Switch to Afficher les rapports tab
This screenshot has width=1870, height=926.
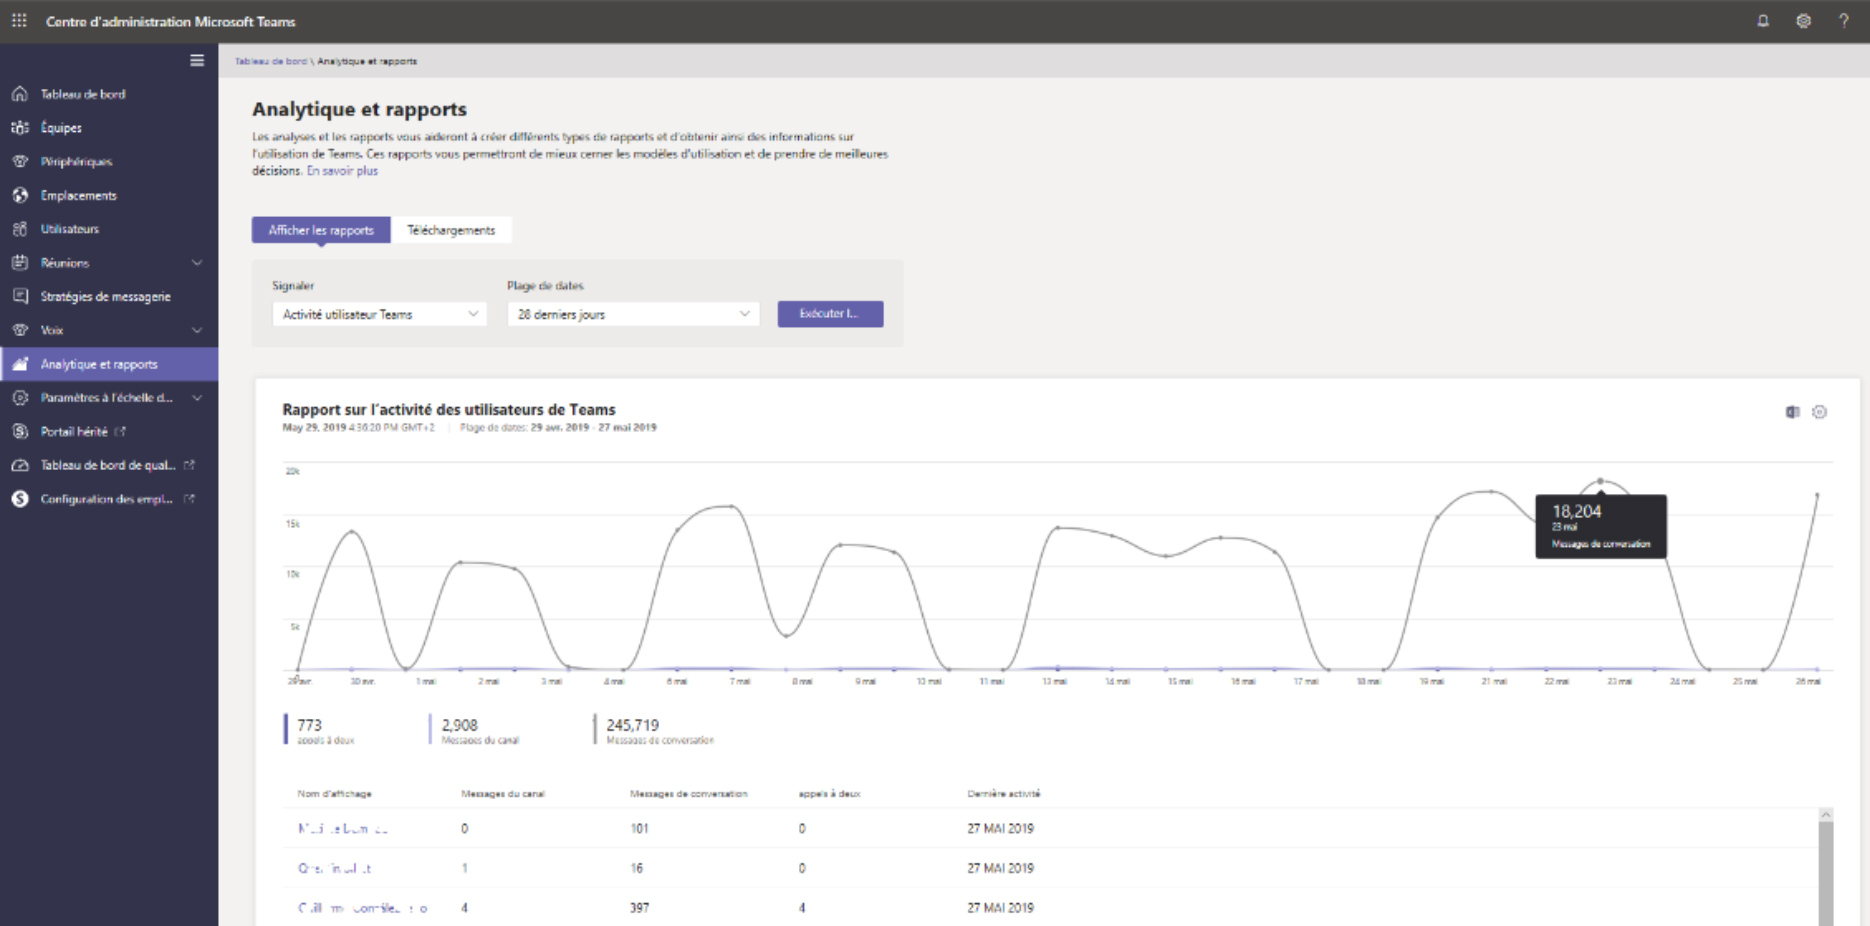click(321, 230)
